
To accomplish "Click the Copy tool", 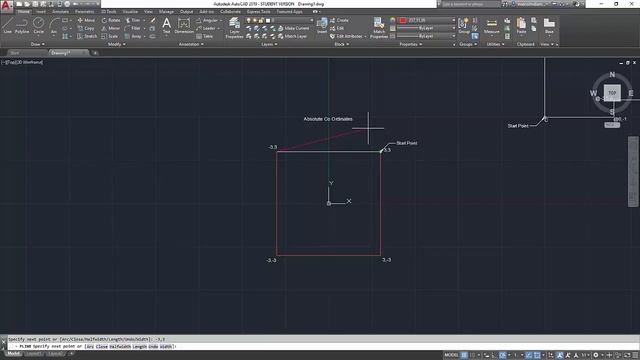I will [x=86, y=28].
